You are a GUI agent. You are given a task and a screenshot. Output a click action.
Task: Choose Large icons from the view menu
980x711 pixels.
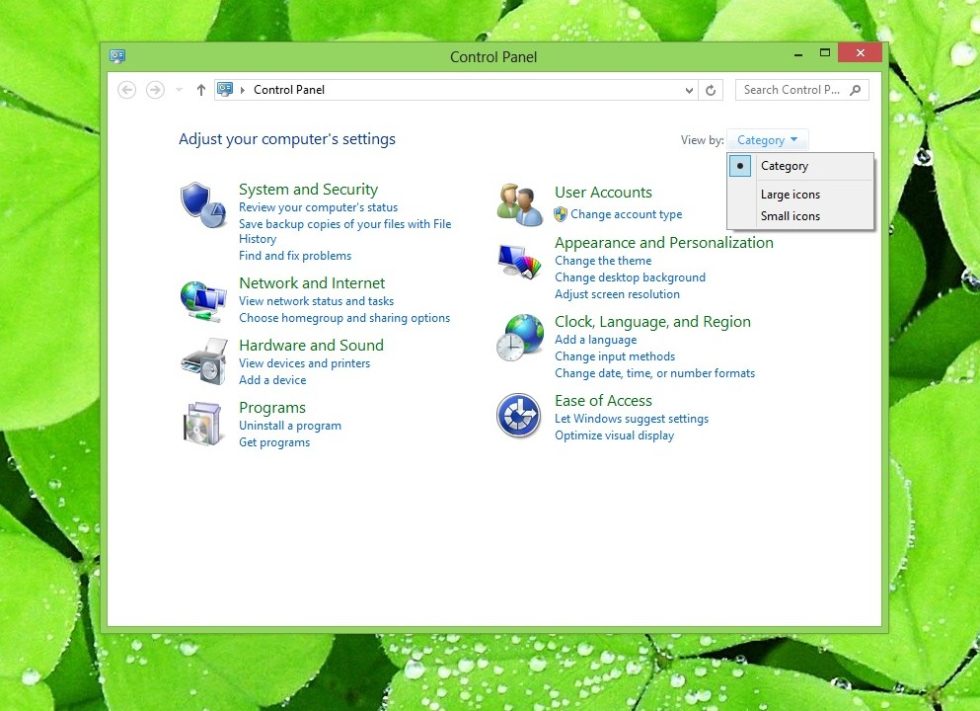789,194
